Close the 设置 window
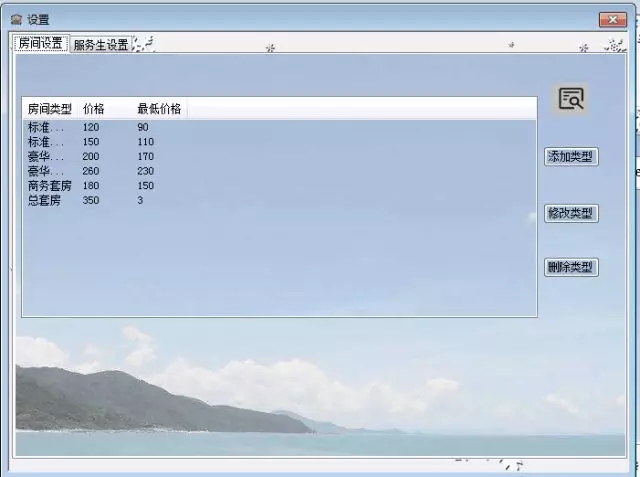Screen dimensions: 640x477 point(613,19)
